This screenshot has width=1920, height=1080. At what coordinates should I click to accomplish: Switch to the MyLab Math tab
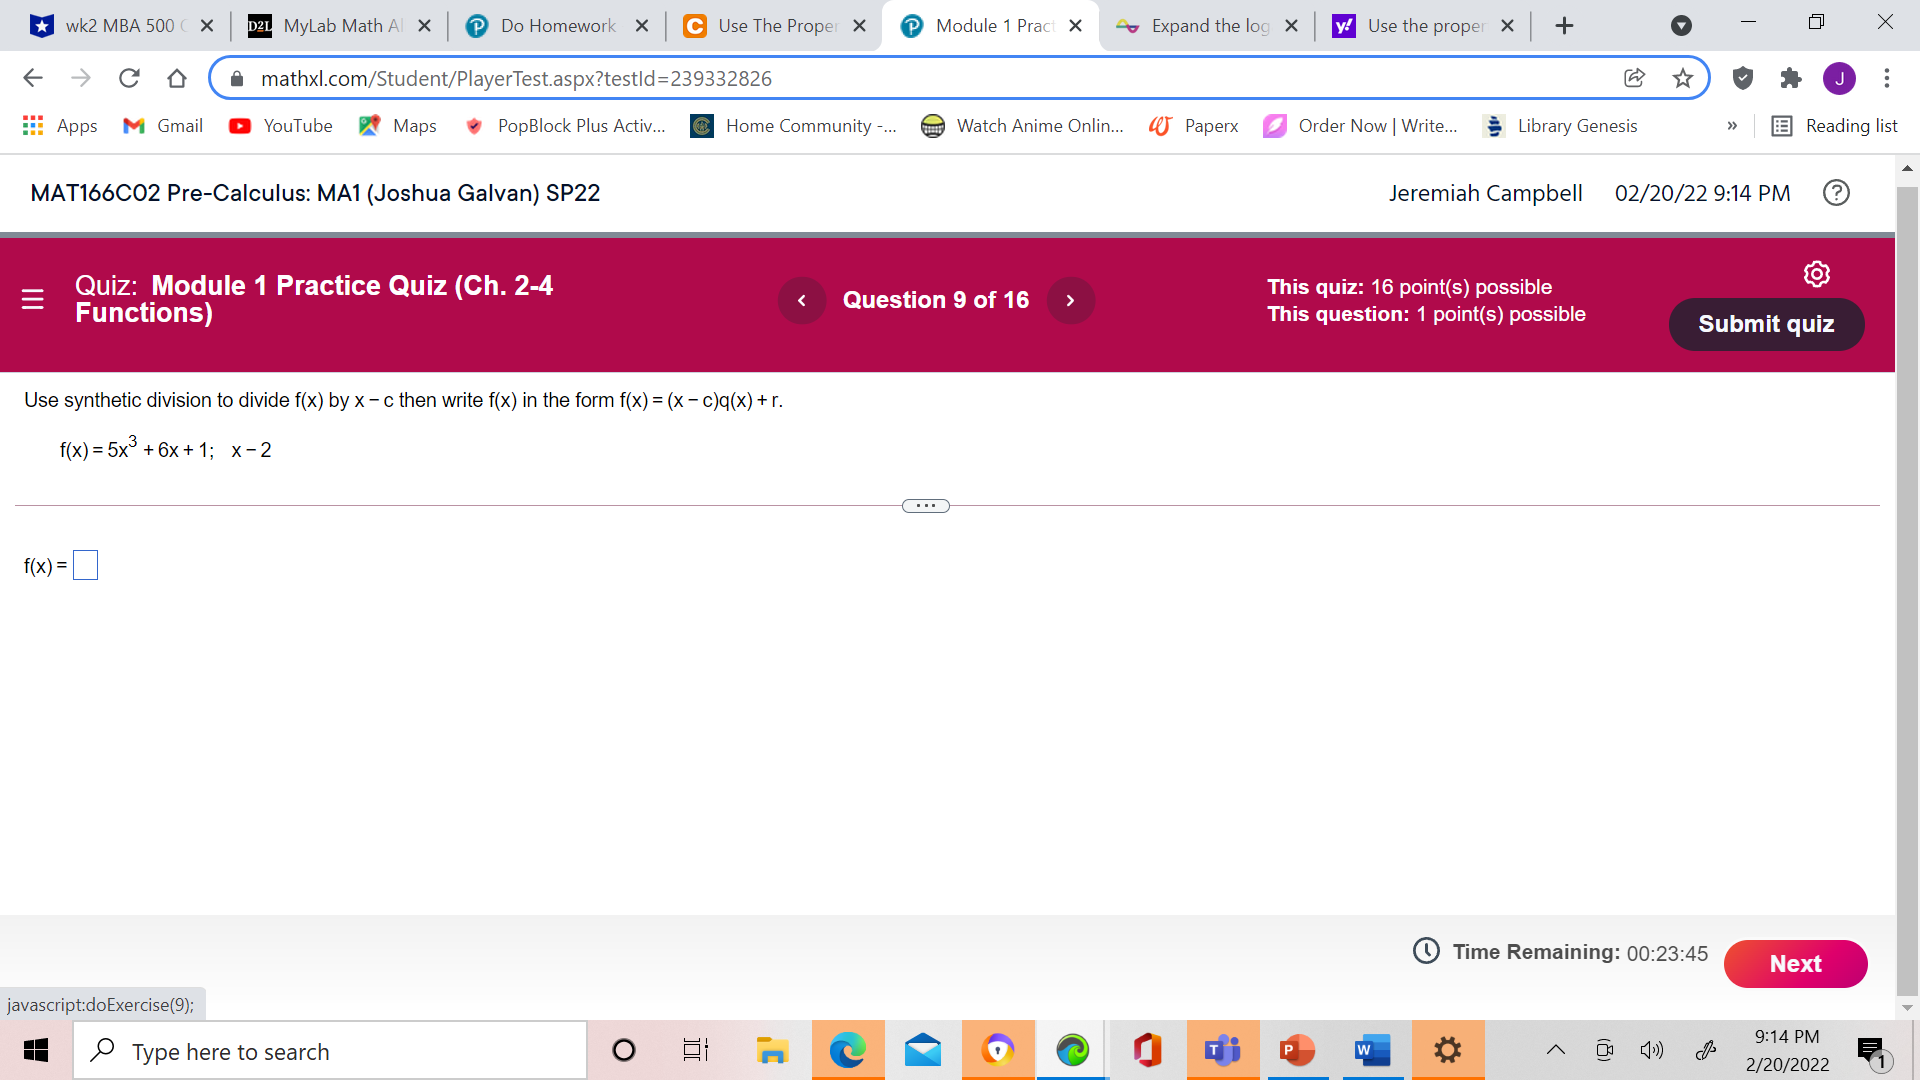330,26
